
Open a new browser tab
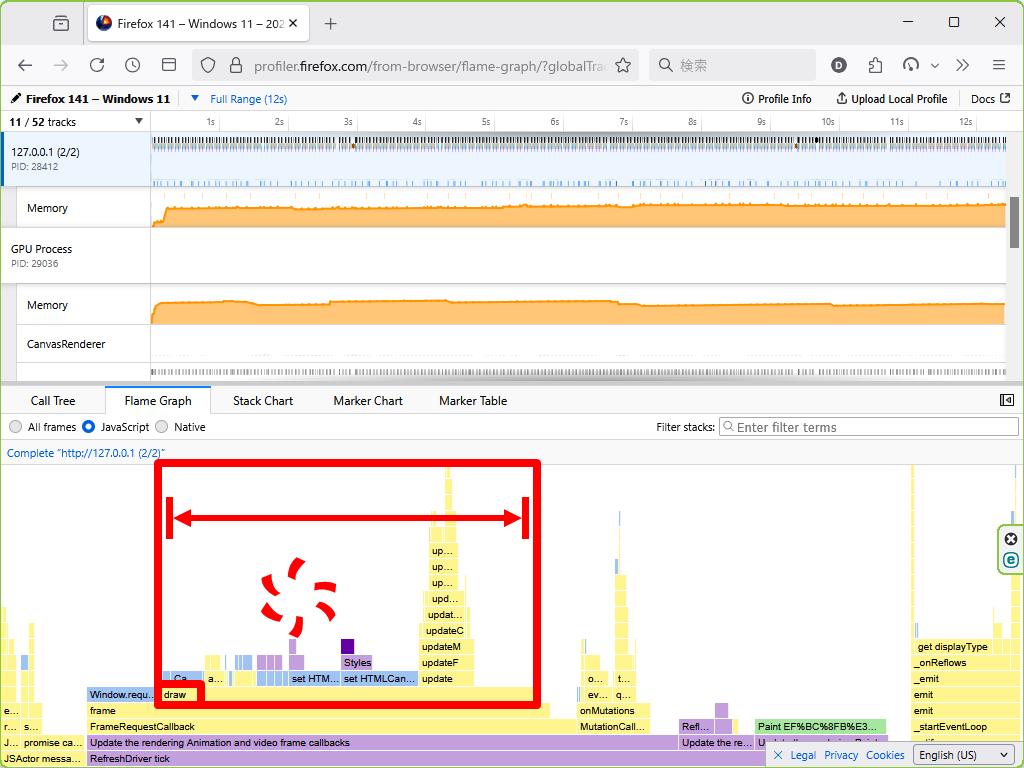(330, 24)
